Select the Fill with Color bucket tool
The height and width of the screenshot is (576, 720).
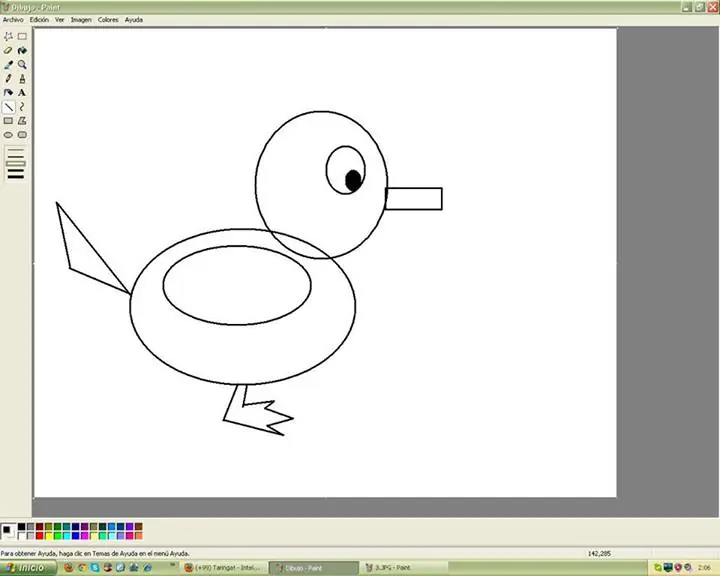click(22, 50)
